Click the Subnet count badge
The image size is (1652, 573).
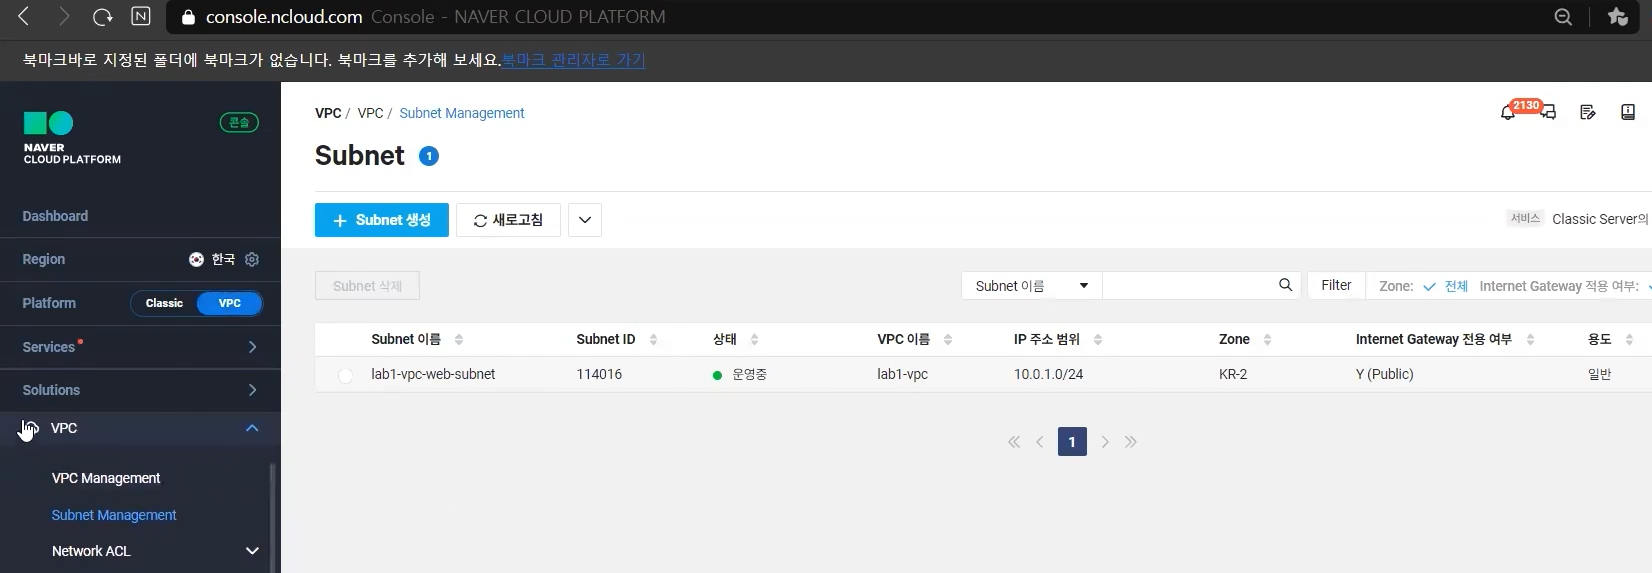pyautogui.click(x=429, y=156)
